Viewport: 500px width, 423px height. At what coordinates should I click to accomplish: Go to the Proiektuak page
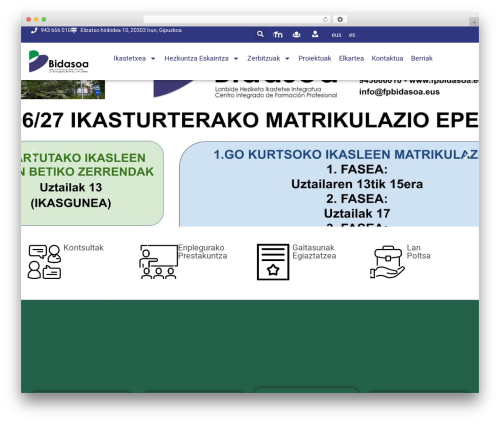click(x=315, y=58)
